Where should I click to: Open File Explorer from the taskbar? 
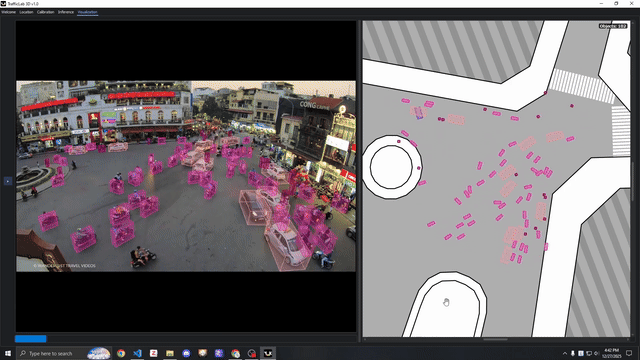(x=170, y=353)
